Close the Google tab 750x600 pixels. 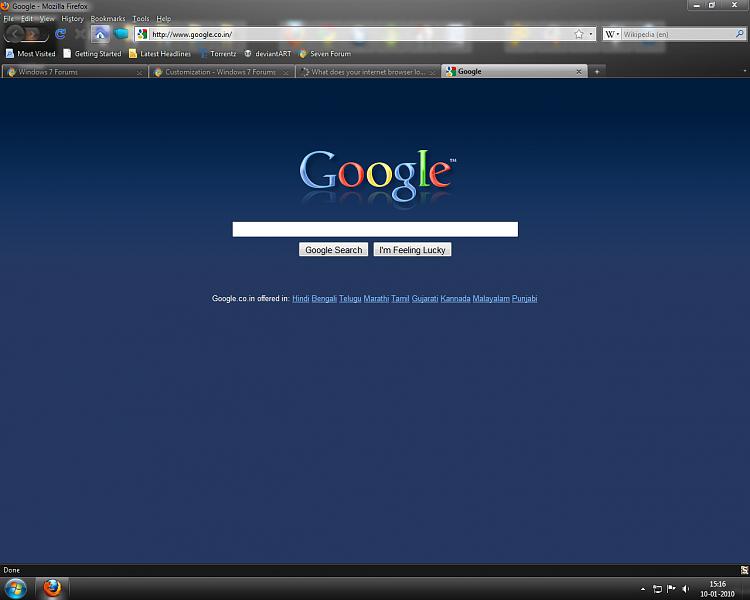579,71
